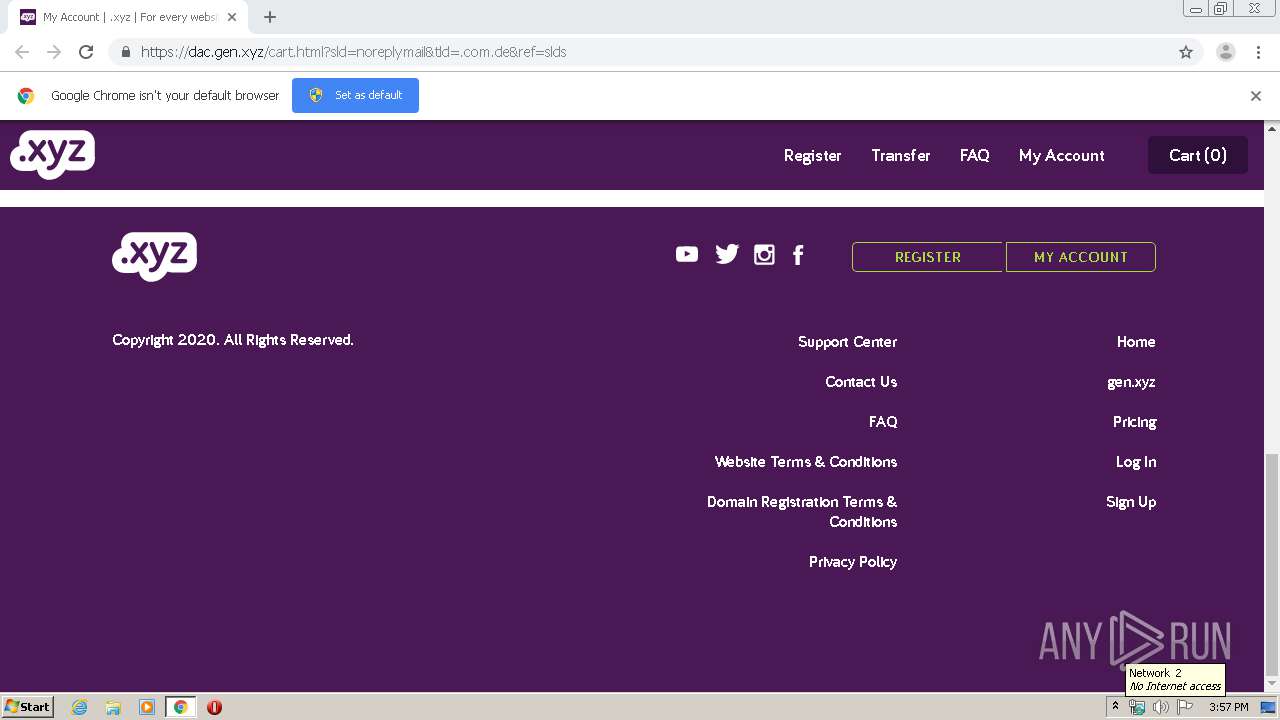Open the Windows Start menu

coord(27,707)
